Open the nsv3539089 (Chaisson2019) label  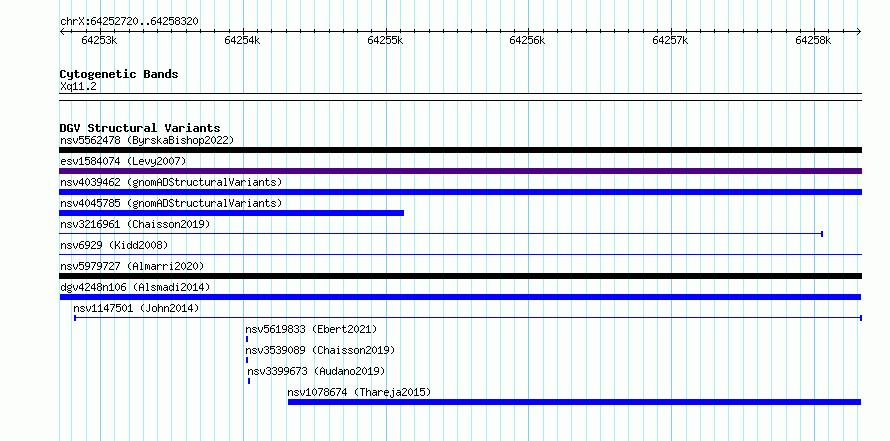(x=320, y=350)
